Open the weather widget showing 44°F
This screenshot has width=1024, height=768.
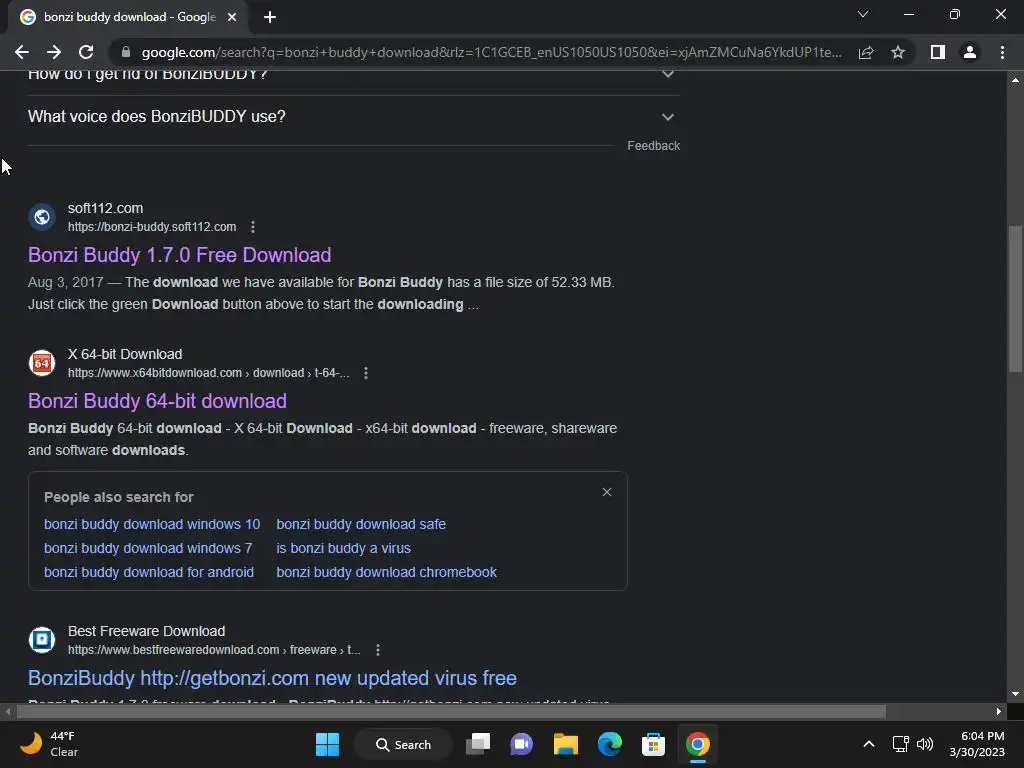pyautogui.click(x=49, y=744)
